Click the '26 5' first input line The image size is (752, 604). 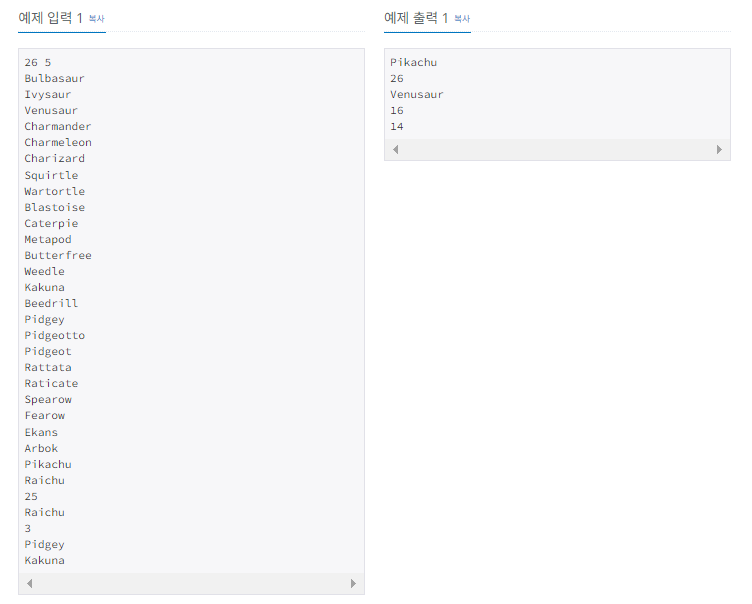click(x=38, y=62)
